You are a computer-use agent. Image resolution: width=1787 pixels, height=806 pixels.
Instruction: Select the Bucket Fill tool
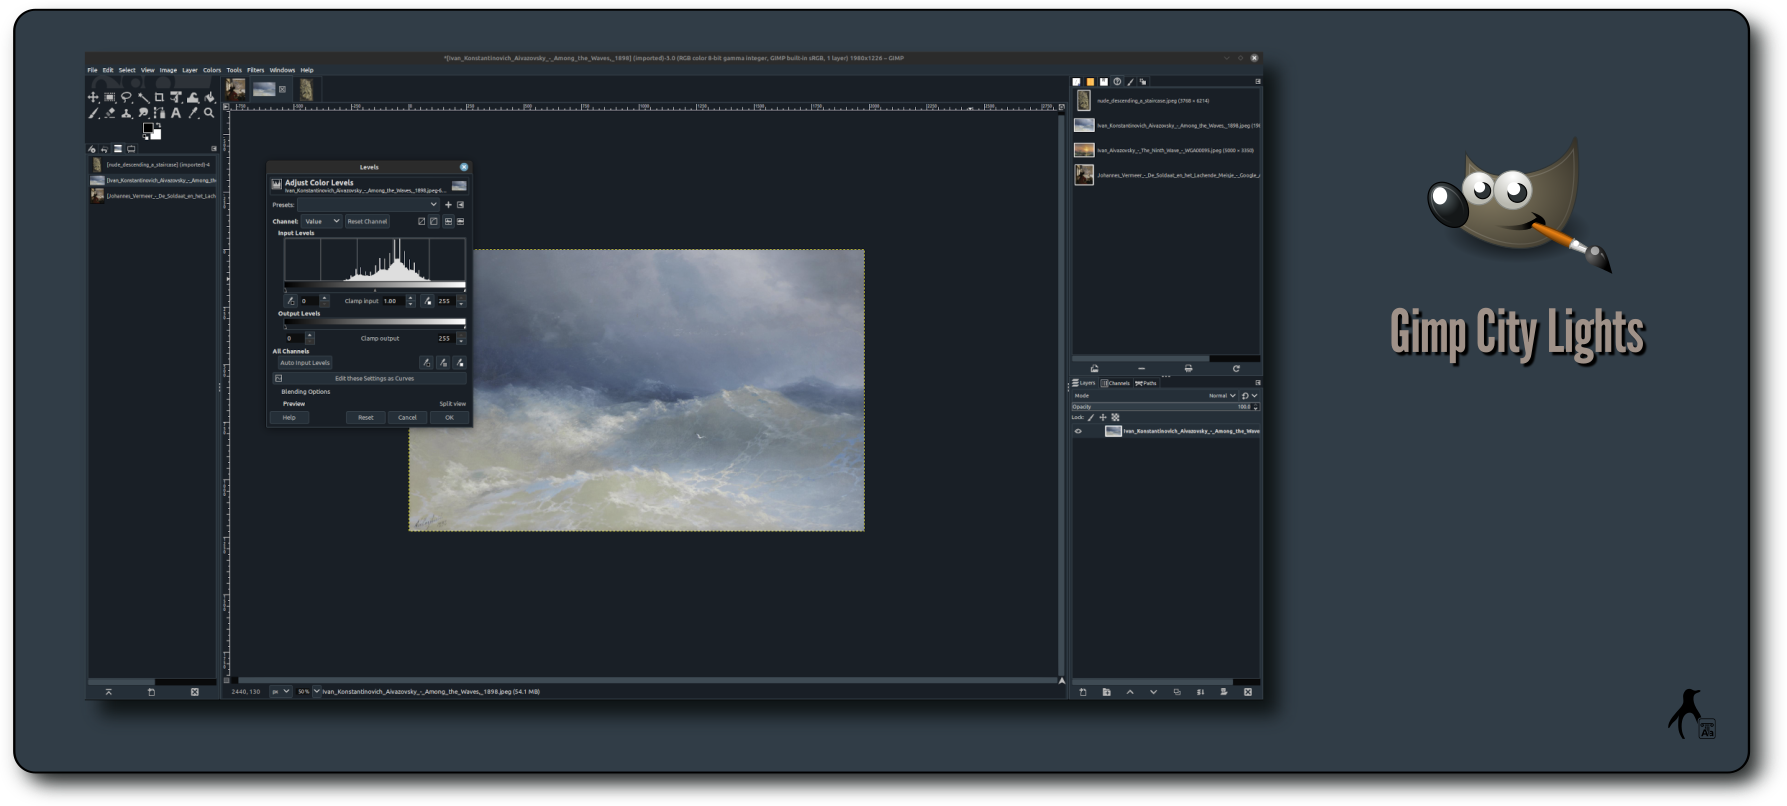click(x=210, y=97)
